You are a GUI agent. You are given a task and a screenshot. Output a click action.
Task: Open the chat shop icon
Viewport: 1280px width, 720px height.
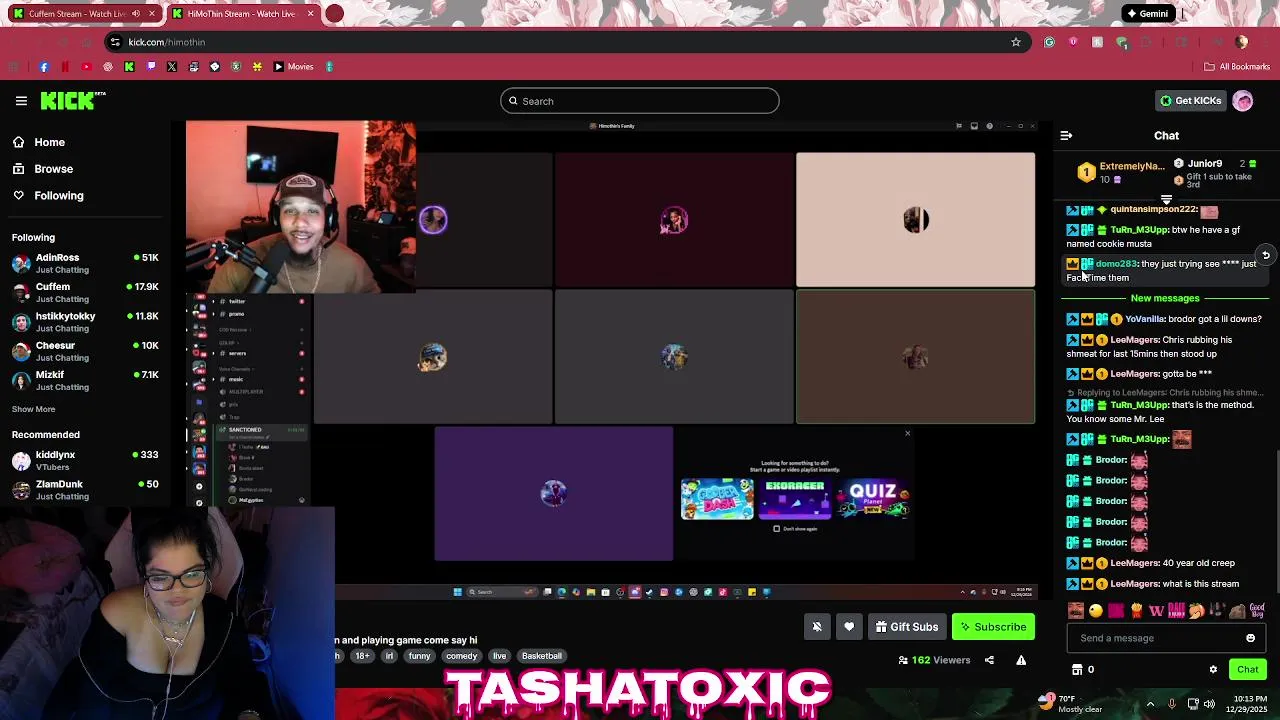[x=1077, y=669]
